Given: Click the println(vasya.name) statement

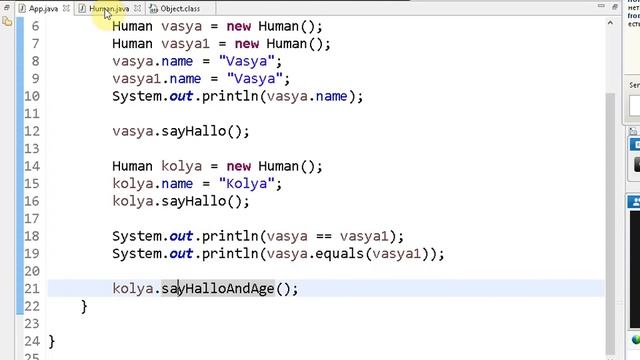Looking at the screenshot, I should coord(238,97).
